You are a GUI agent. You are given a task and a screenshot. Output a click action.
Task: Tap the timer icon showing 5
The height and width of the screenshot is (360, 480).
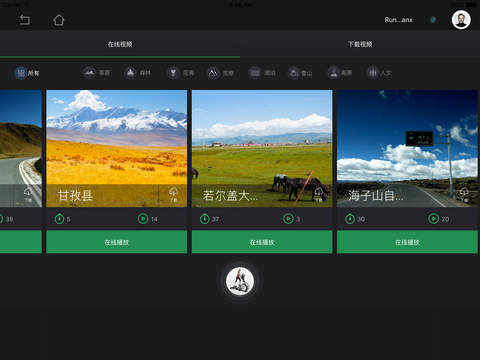click(59, 219)
